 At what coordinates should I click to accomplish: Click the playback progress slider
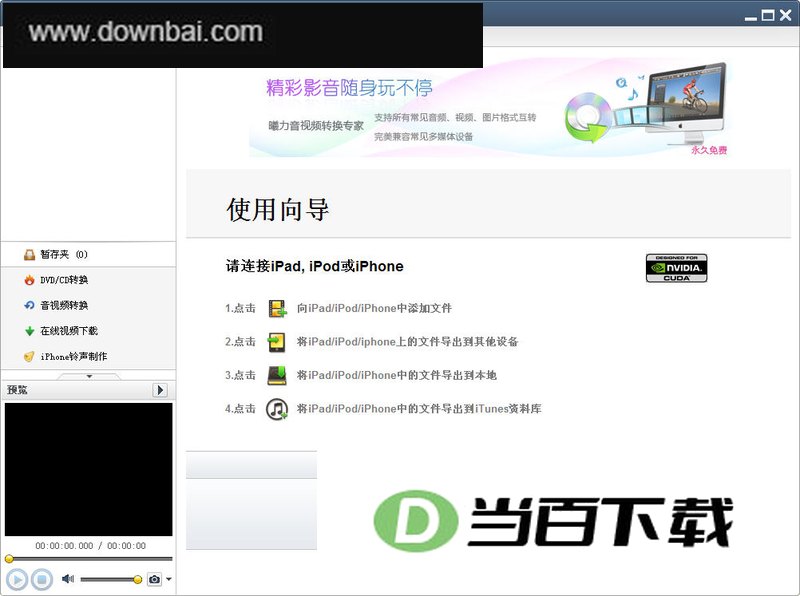coord(89,559)
